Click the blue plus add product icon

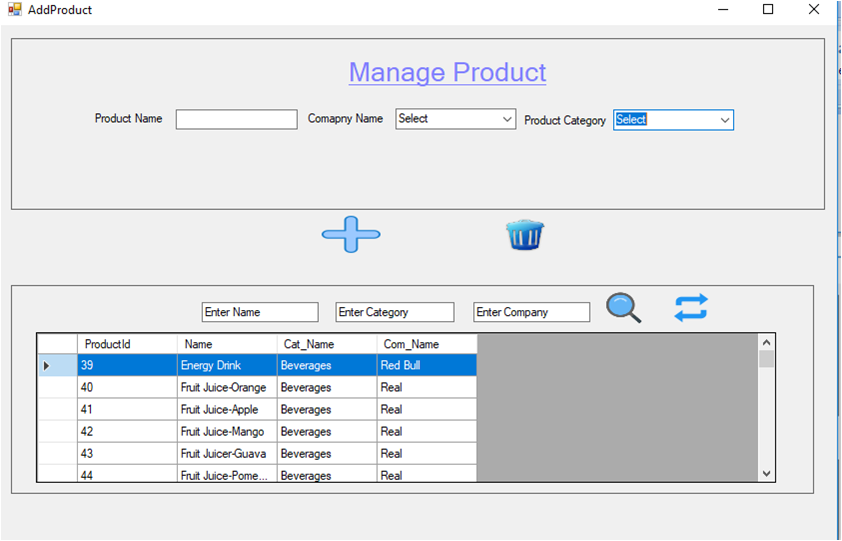[351, 234]
